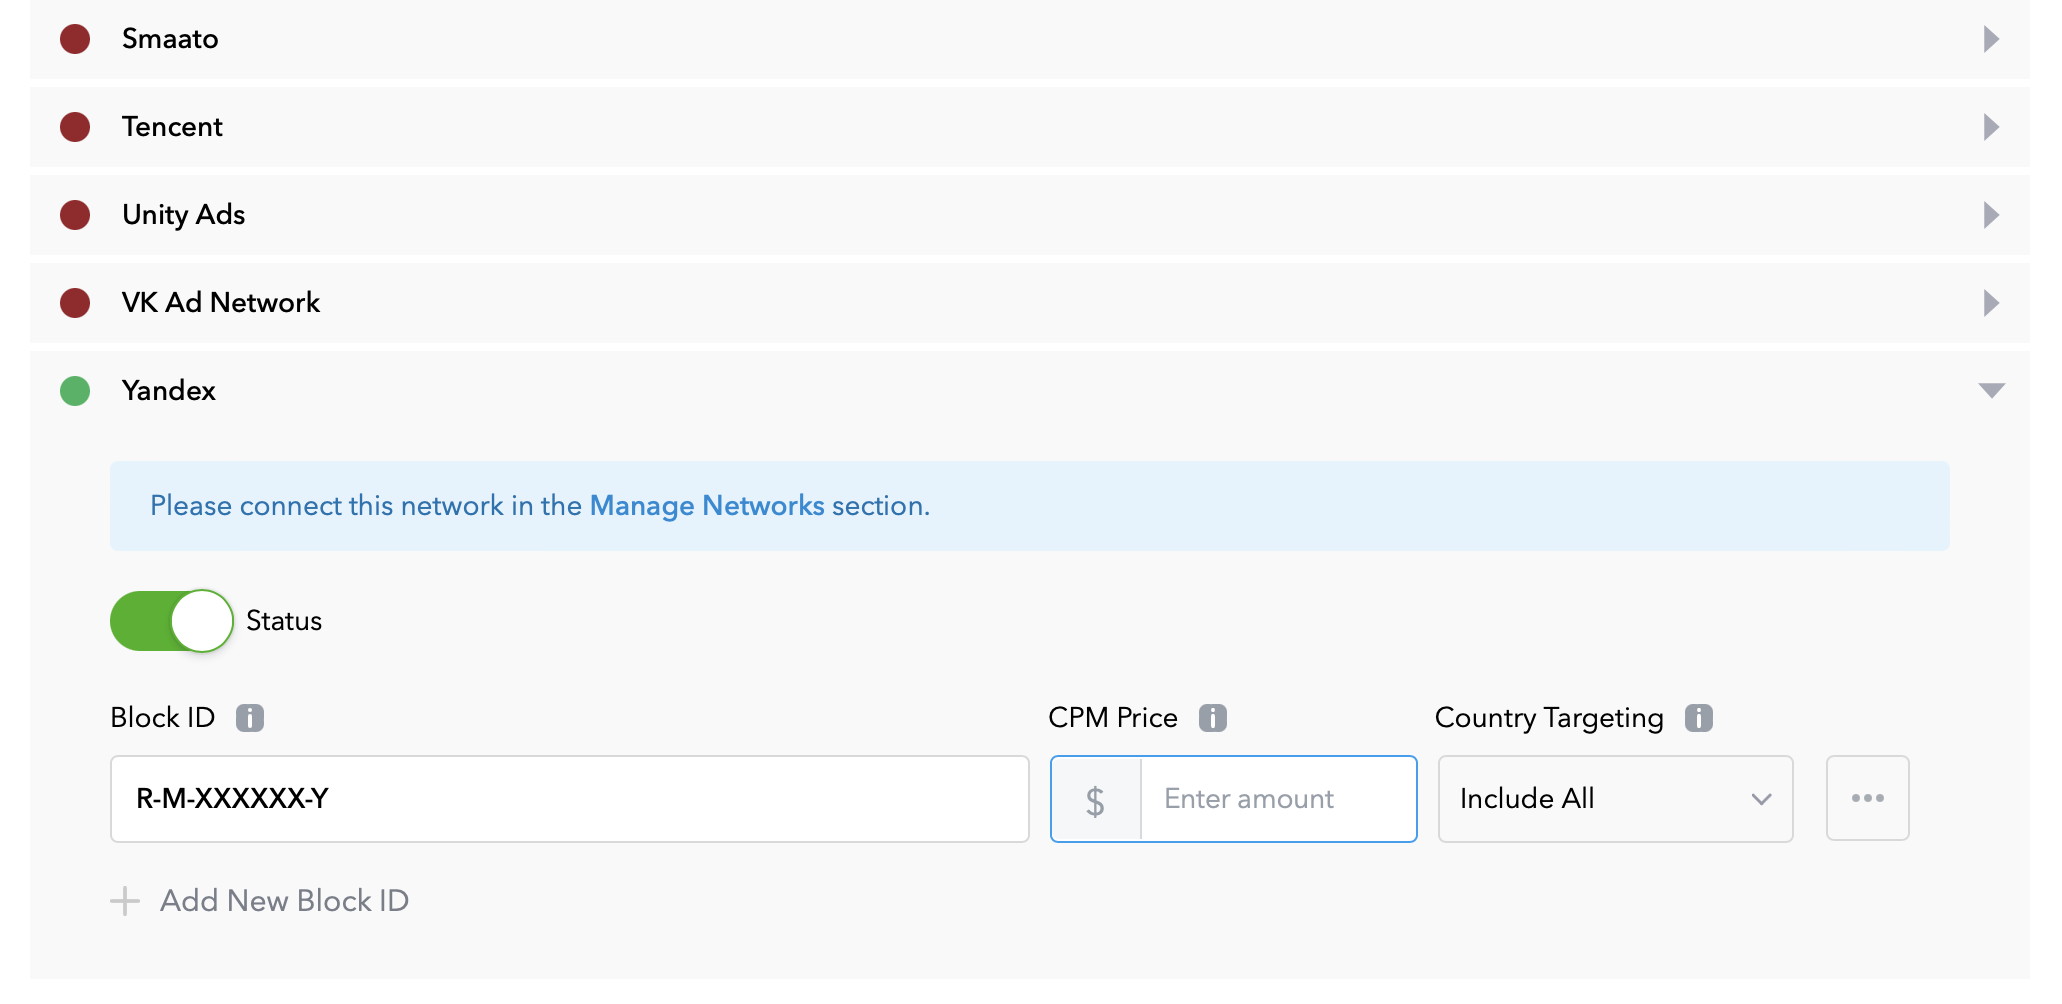Select the Unity Ads network name
2062x1004 pixels.
tap(183, 215)
